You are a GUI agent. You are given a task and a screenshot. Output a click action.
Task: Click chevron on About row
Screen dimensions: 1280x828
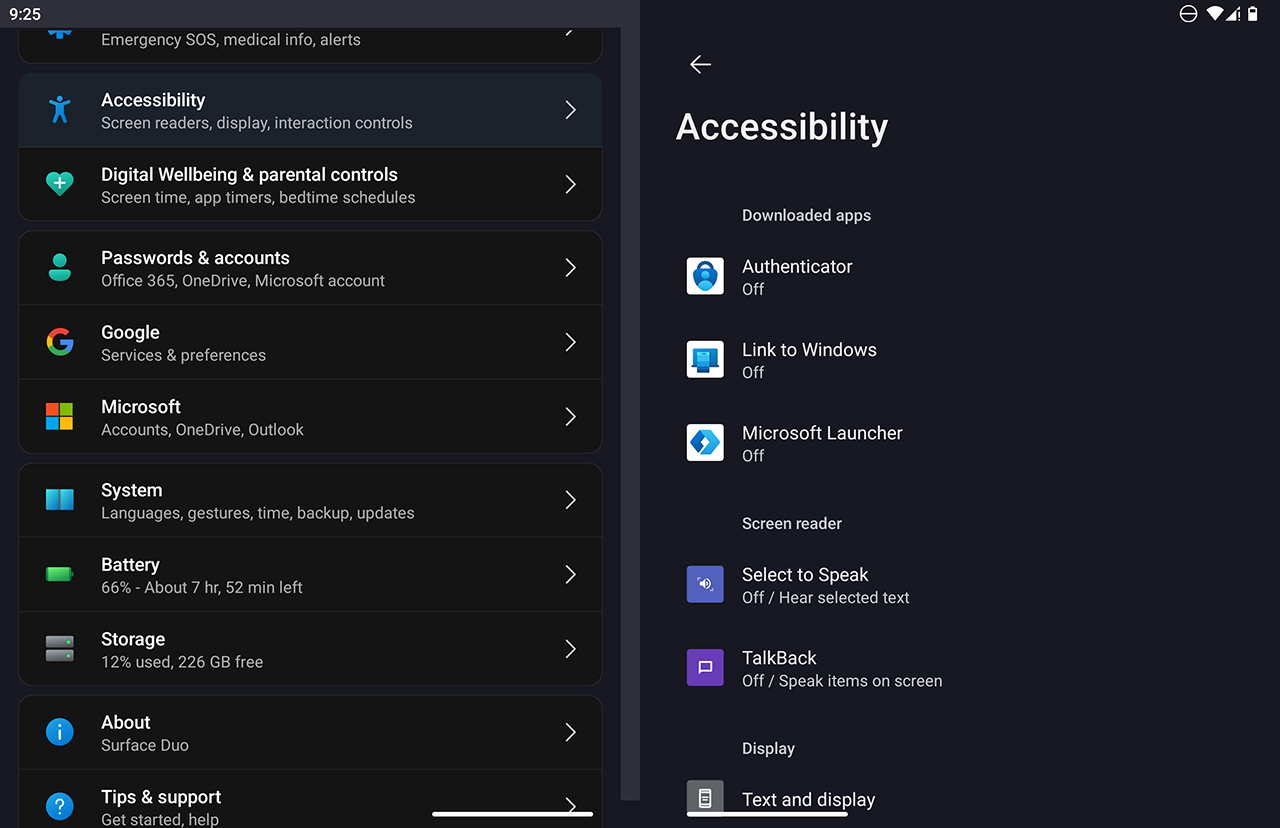(570, 732)
